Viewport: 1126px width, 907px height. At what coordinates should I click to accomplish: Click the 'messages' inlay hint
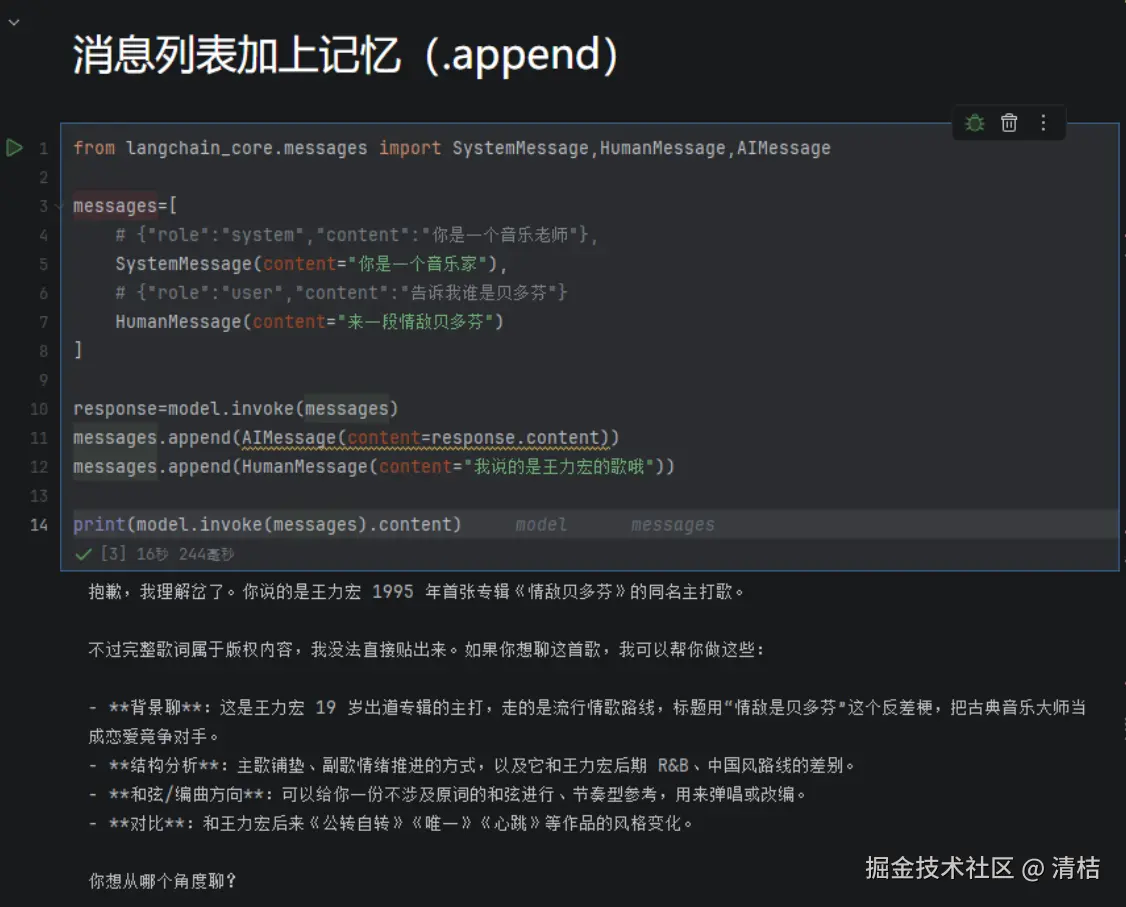(x=673, y=525)
